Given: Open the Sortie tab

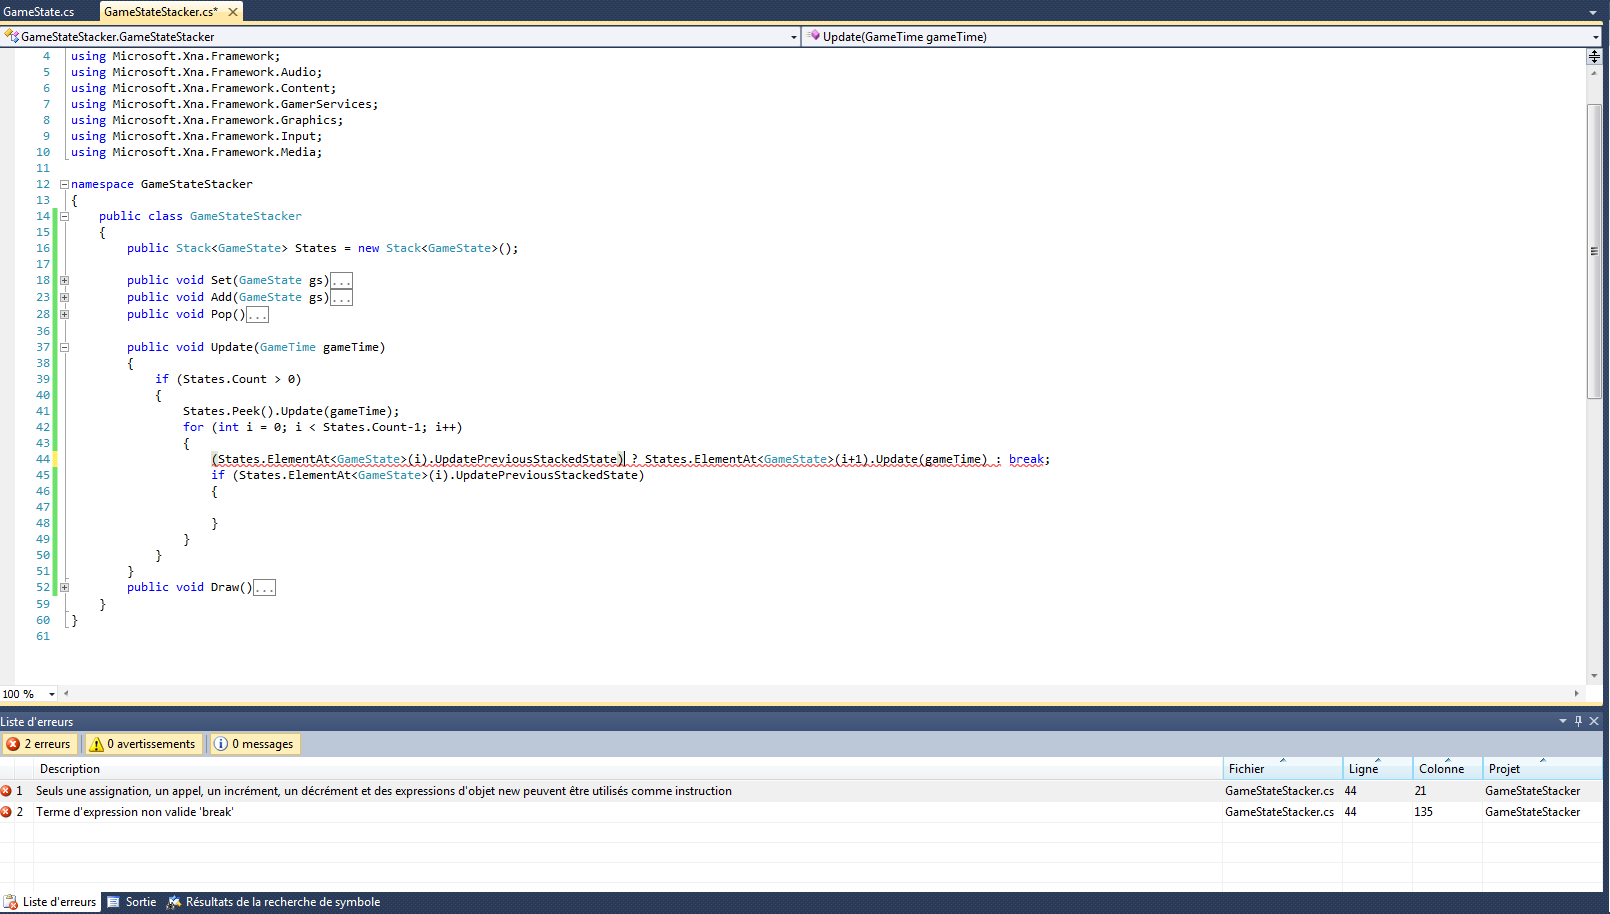Looking at the screenshot, I should pyautogui.click(x=132, y=902).
